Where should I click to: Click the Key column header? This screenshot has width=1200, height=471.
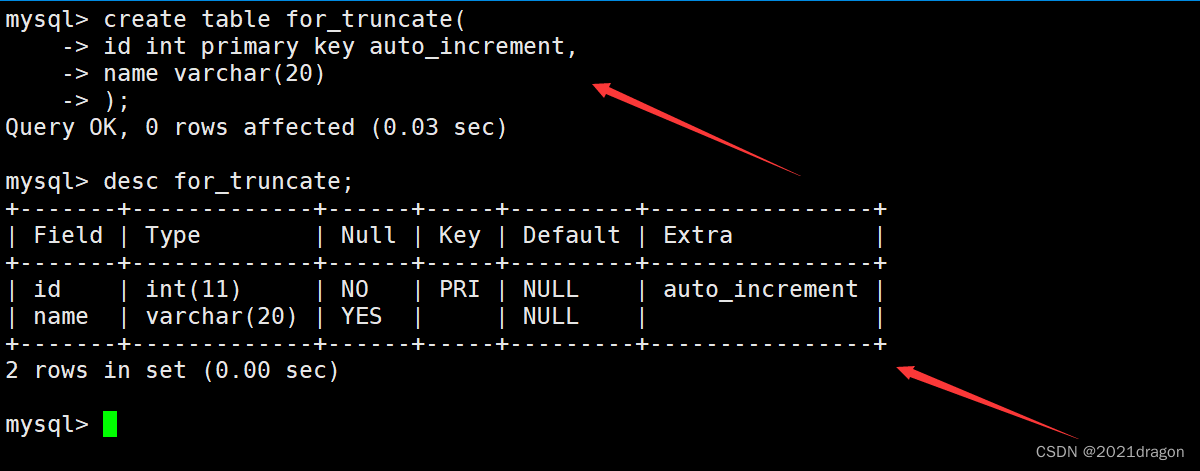459,236
